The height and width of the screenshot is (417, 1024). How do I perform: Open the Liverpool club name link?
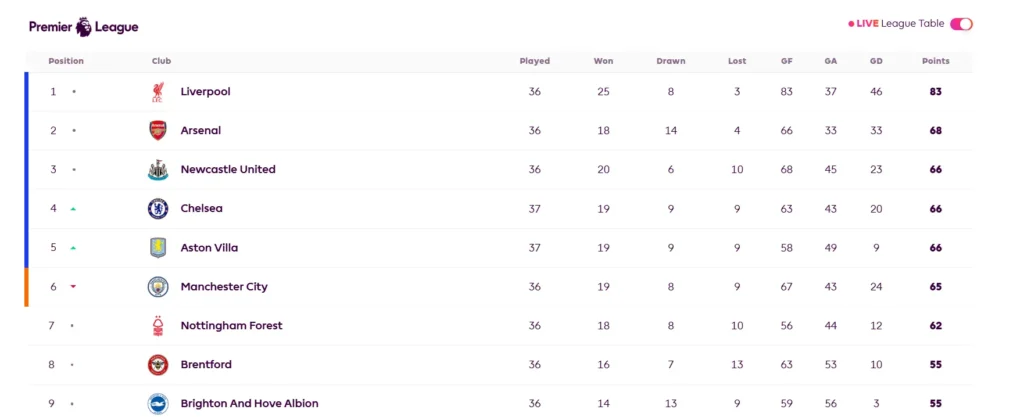pyautogui.click(x=206, y=92)
